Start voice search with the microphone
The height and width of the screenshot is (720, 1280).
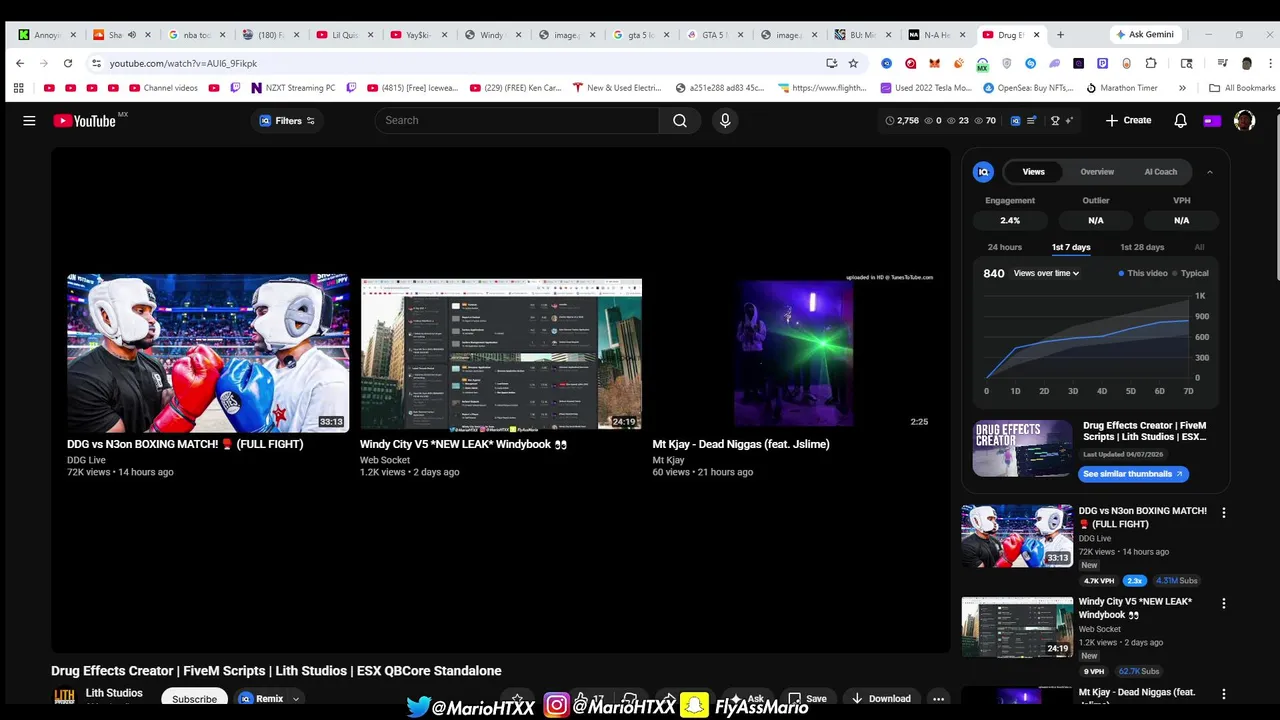[x=725, y=120]
